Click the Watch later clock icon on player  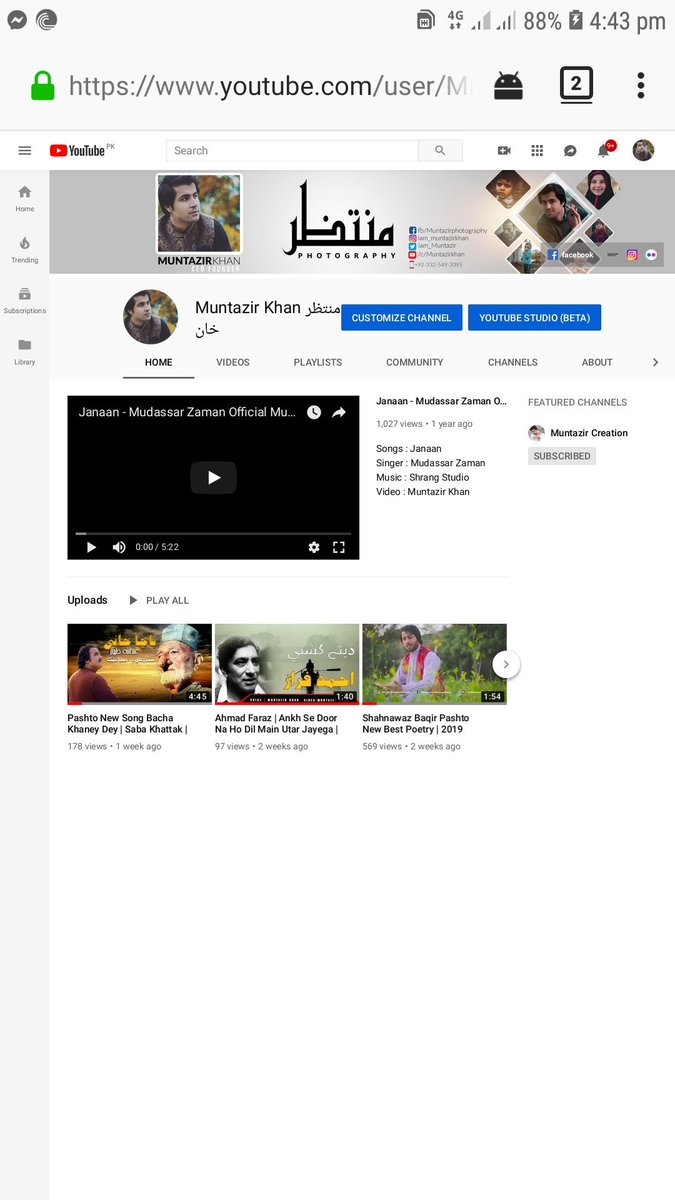click(314, 412)
